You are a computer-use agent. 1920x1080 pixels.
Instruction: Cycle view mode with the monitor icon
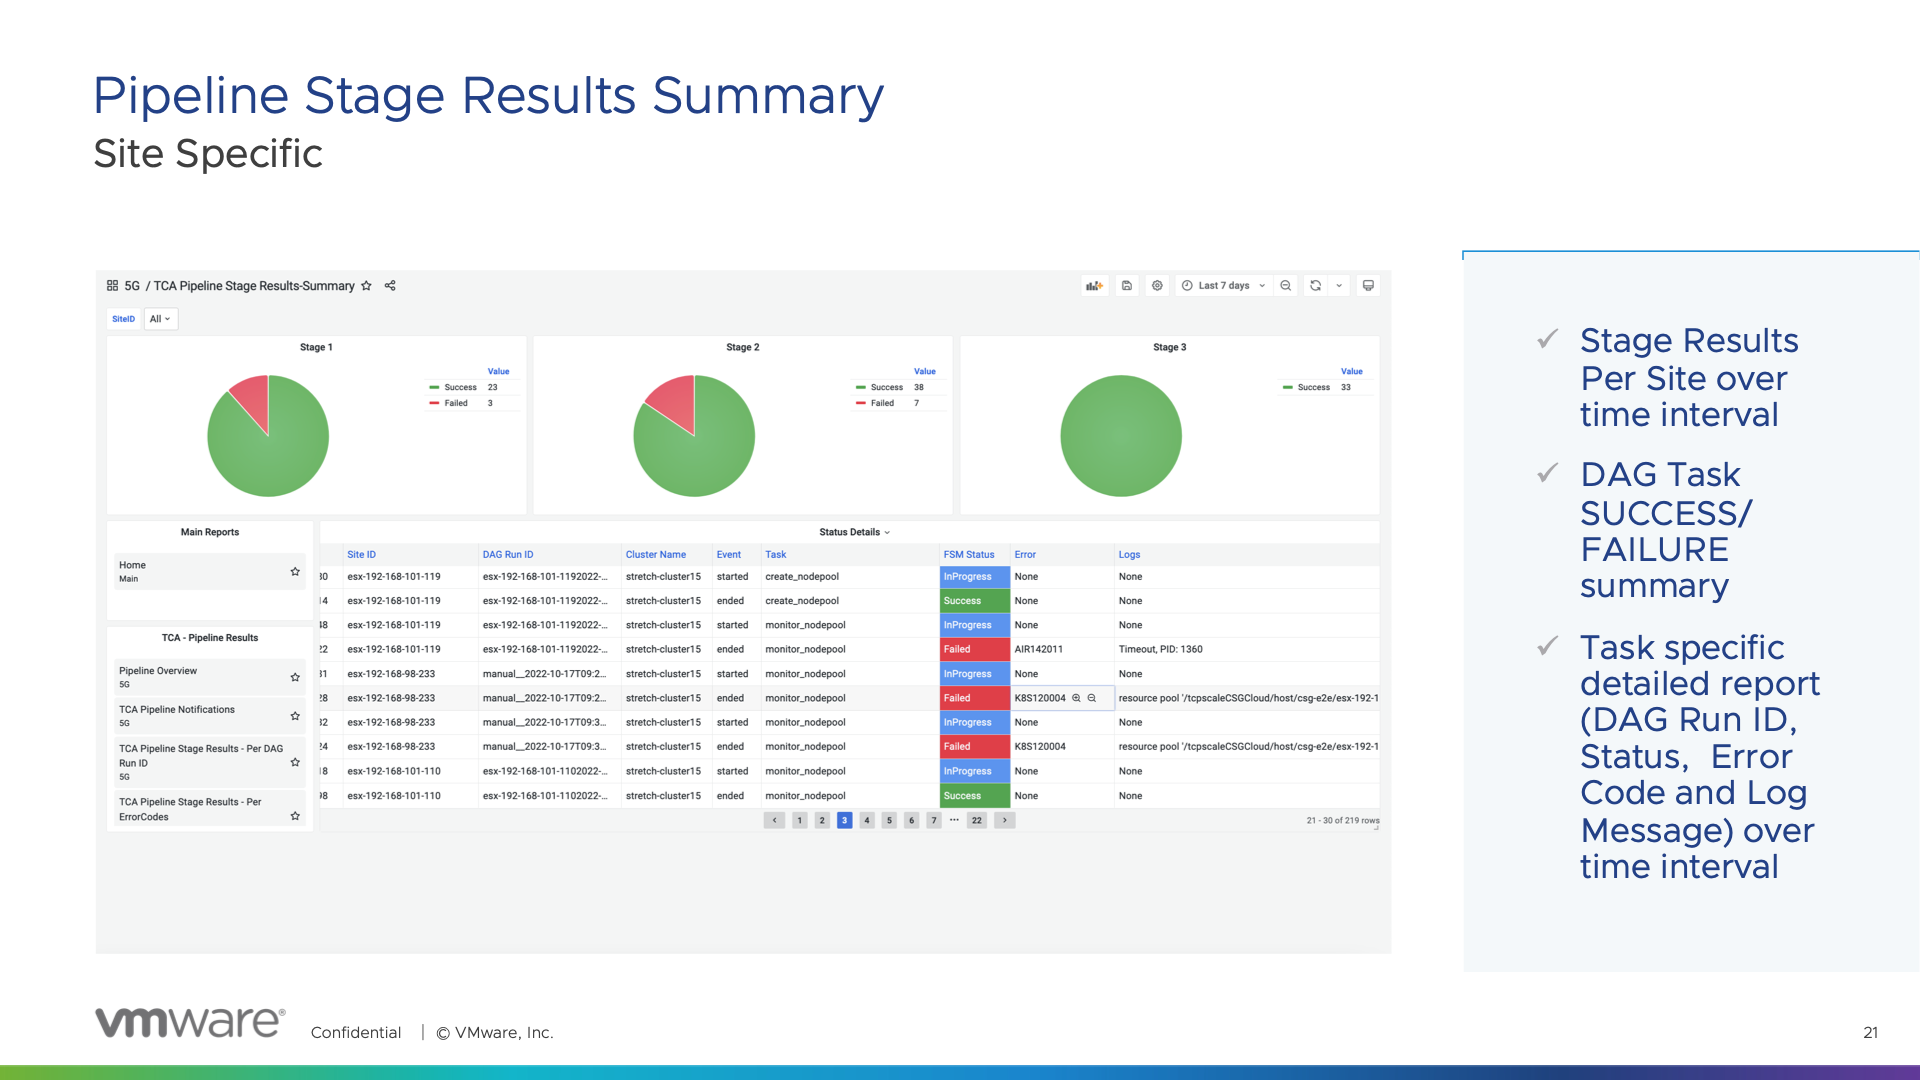[1368, 286]
